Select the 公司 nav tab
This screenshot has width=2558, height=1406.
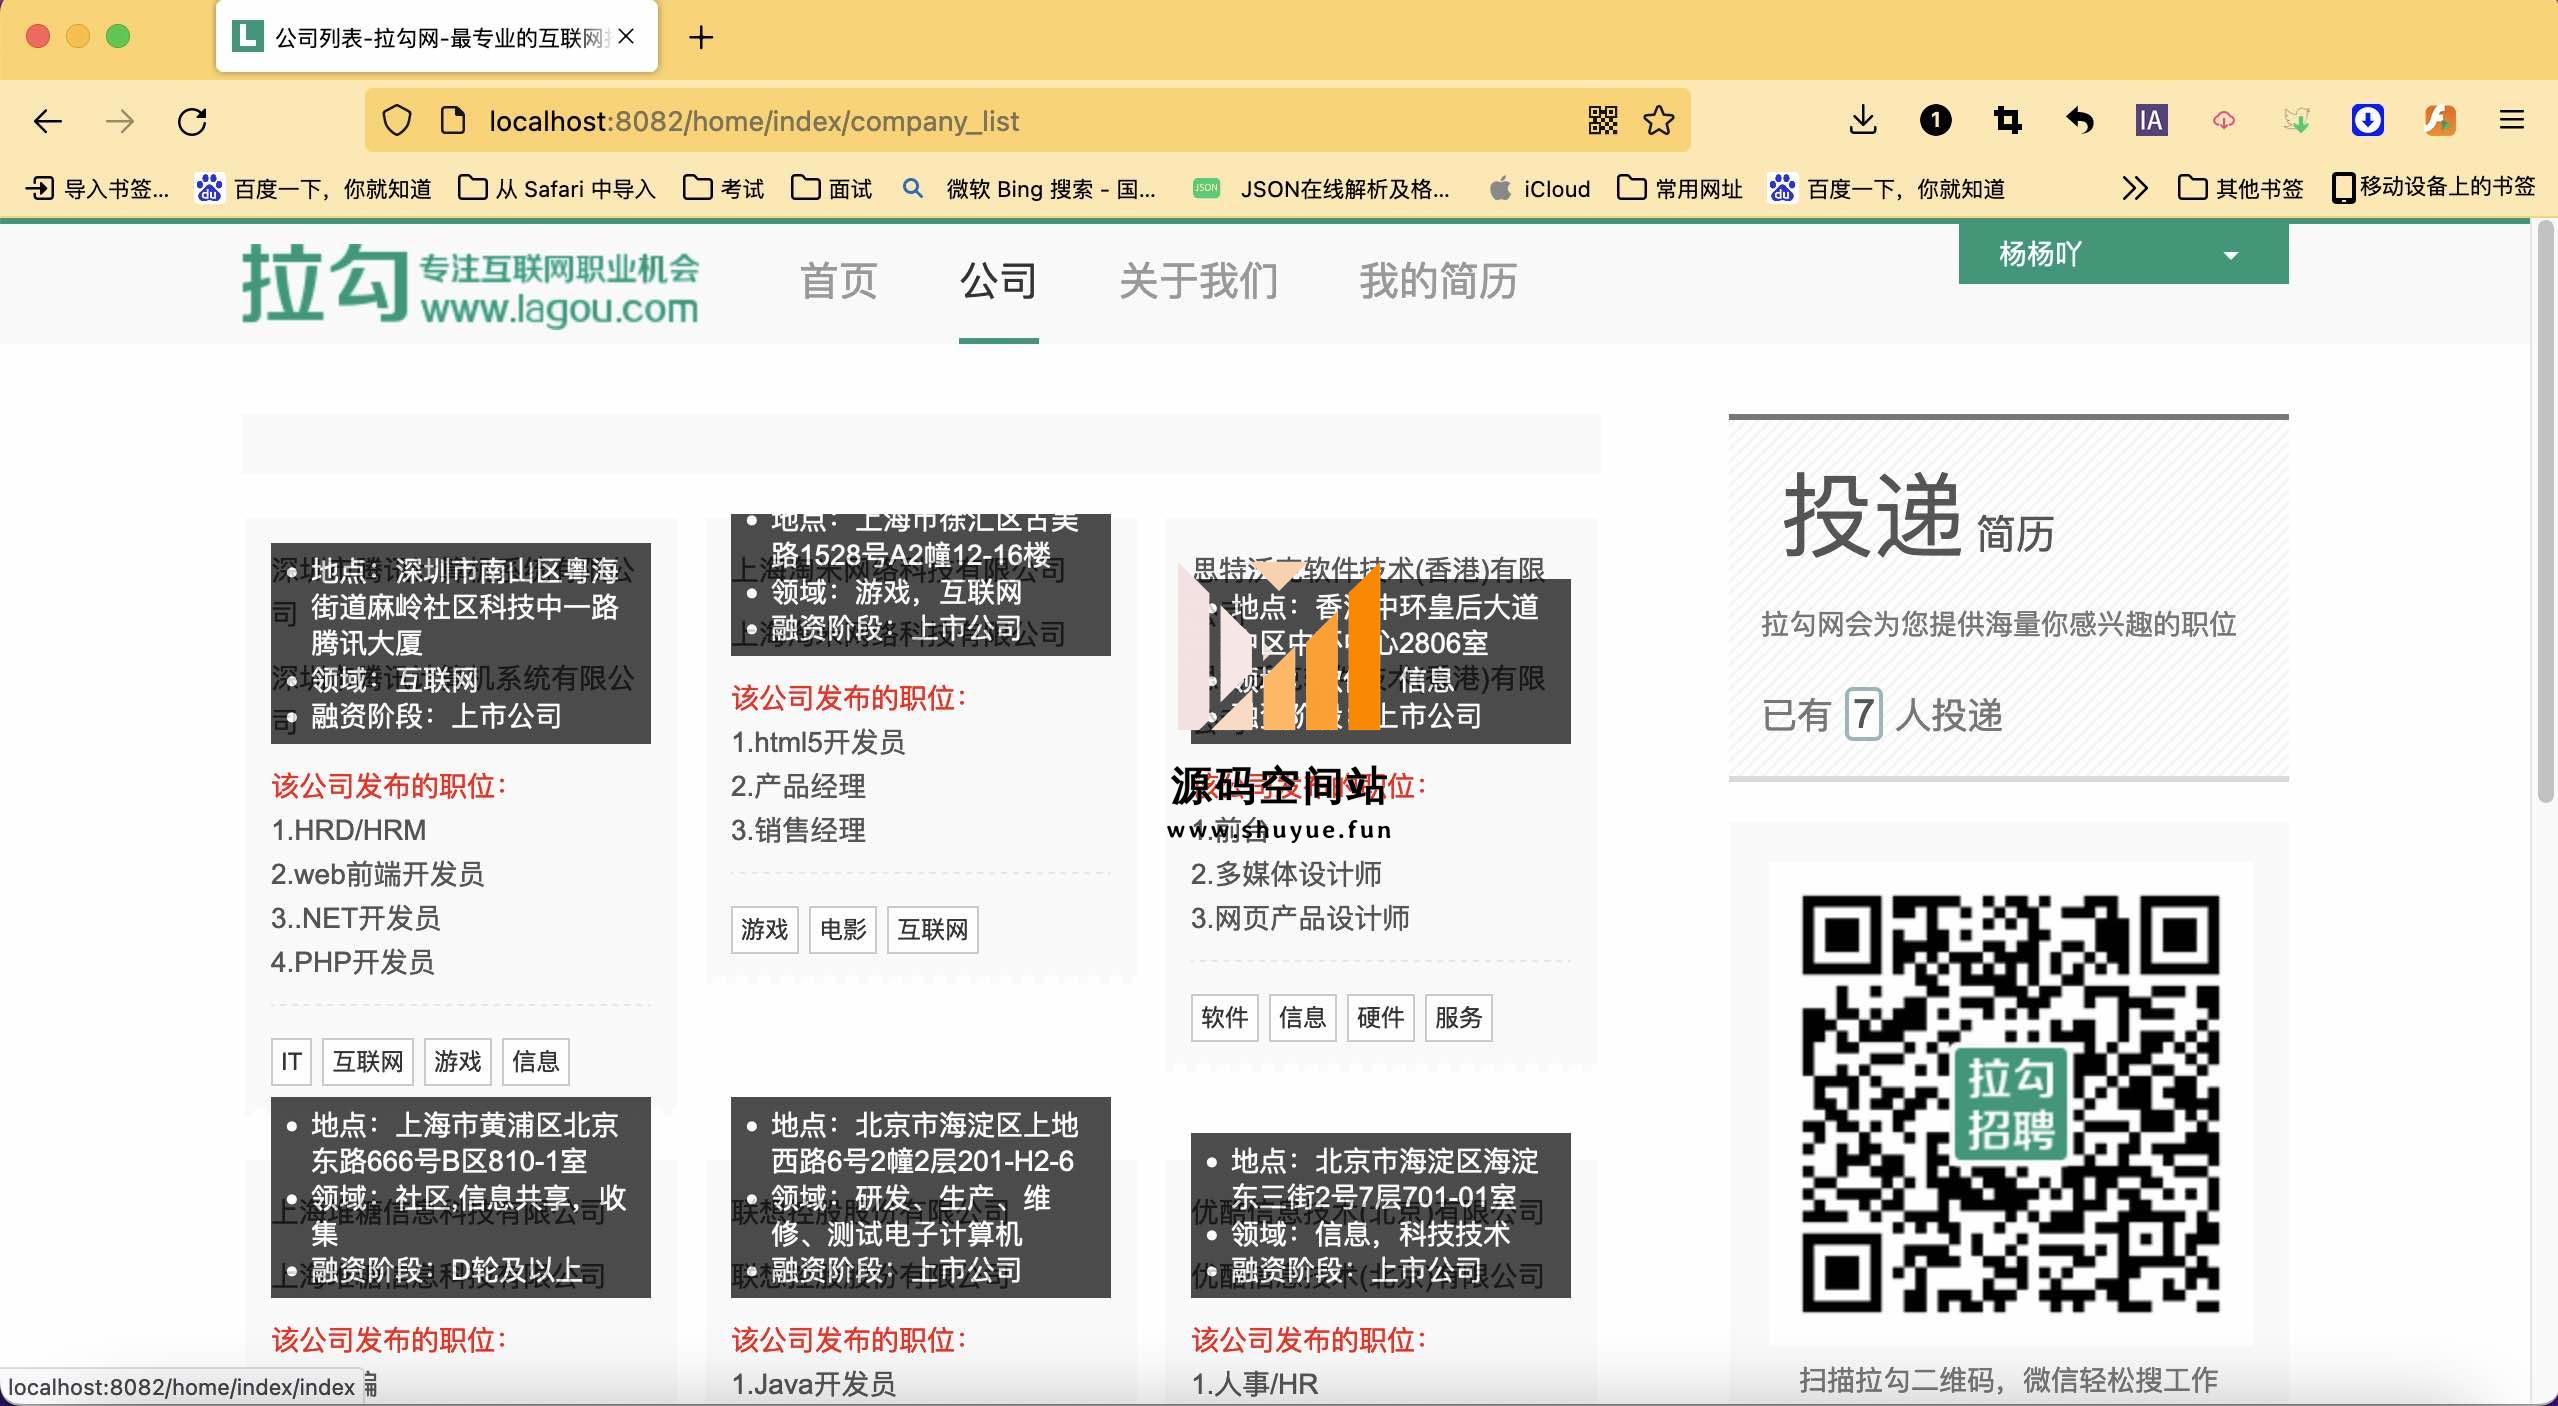click(x=998, y=281)
